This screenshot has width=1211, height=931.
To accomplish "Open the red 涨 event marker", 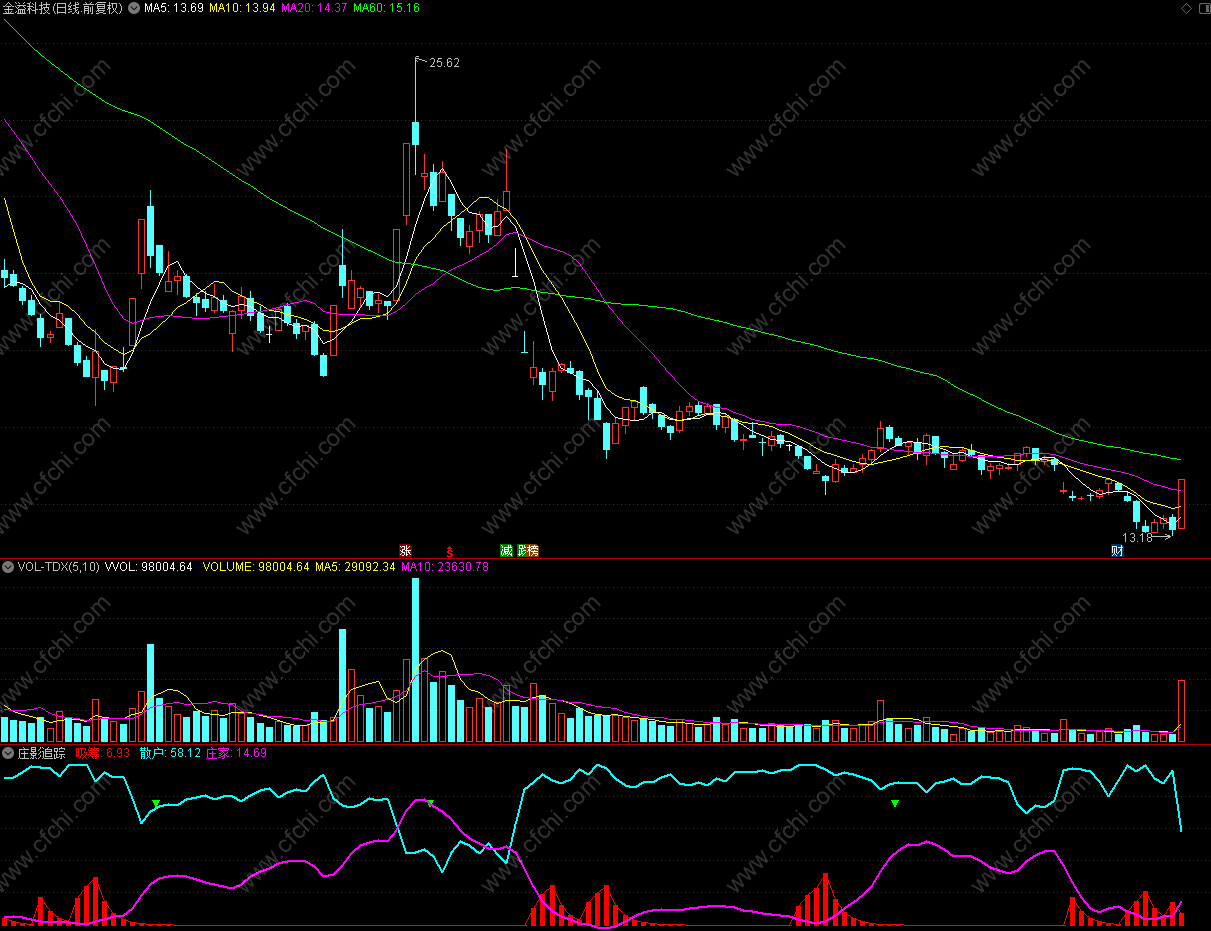I will tap(405, 550).
